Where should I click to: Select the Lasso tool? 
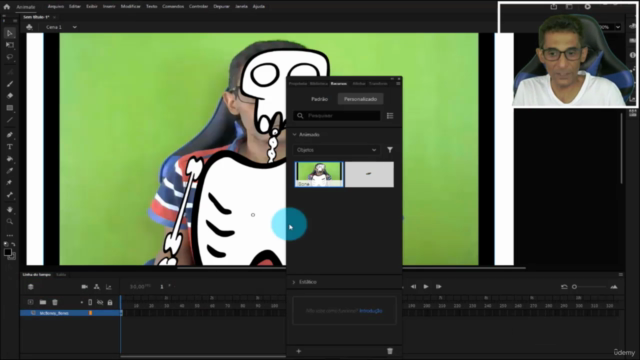click(x=10, y=57)
